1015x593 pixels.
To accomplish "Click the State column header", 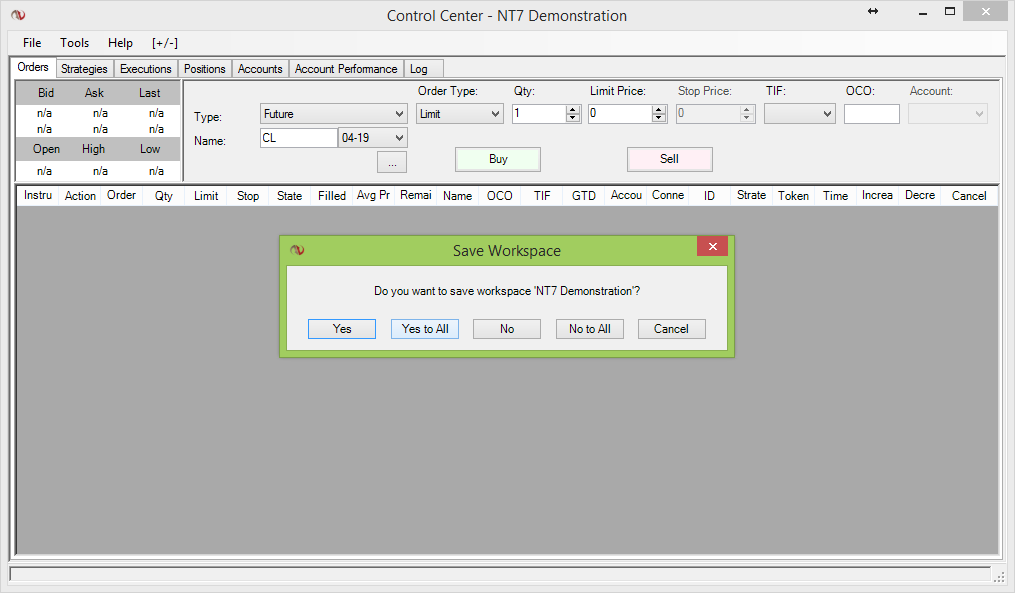I will pos(289,196).
